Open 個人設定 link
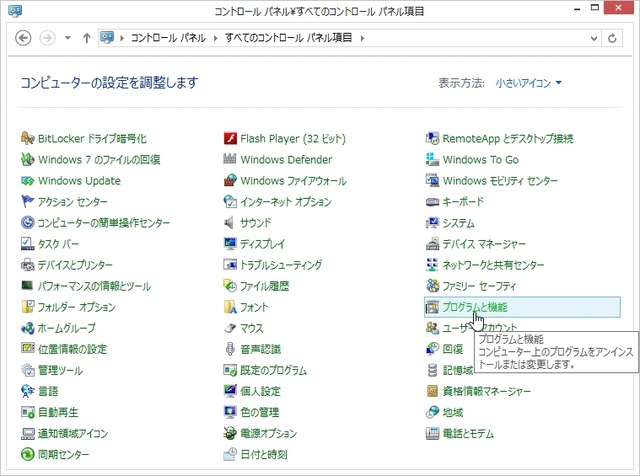 [x=260, y=391]
